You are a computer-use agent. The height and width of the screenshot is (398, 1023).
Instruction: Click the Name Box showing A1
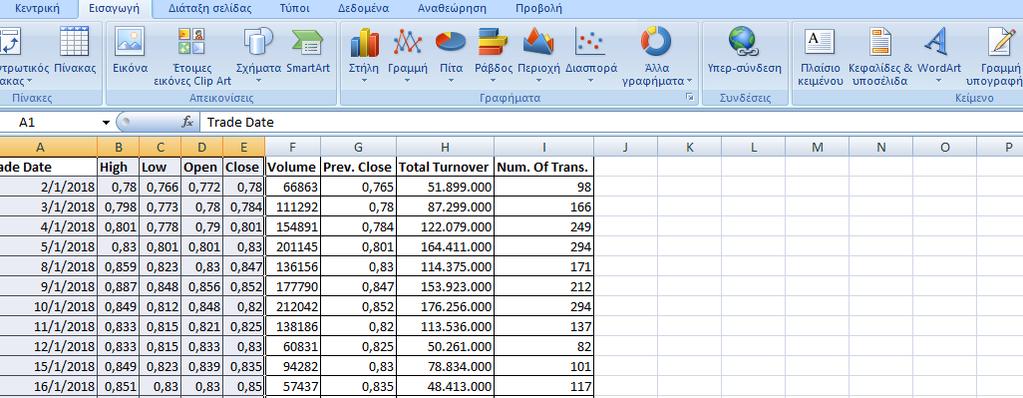coord(50,123)
